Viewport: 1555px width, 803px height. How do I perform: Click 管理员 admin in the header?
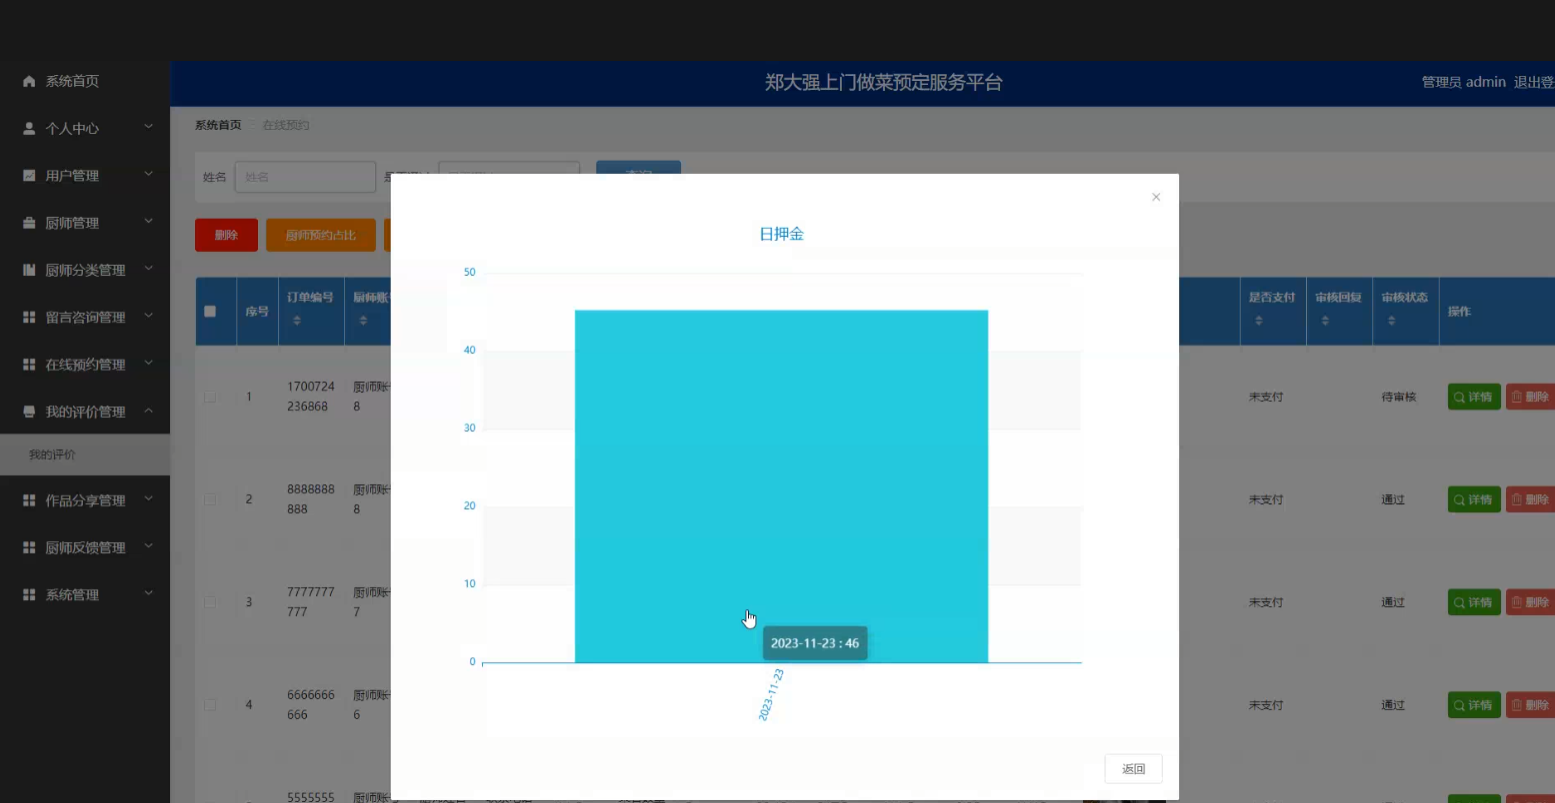pyautogui.click(x=1463, y=82)
